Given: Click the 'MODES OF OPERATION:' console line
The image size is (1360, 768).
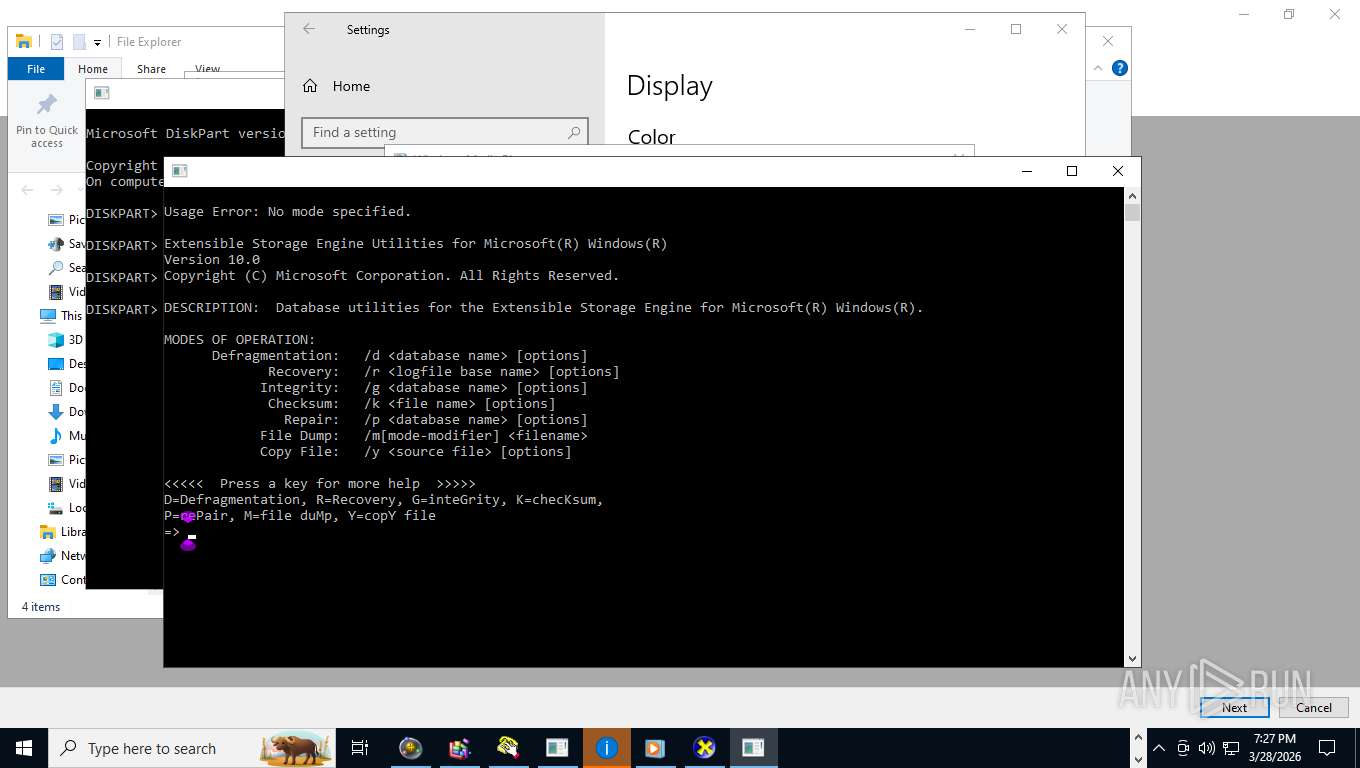Looking at the screenshot, I should (240, 339).
